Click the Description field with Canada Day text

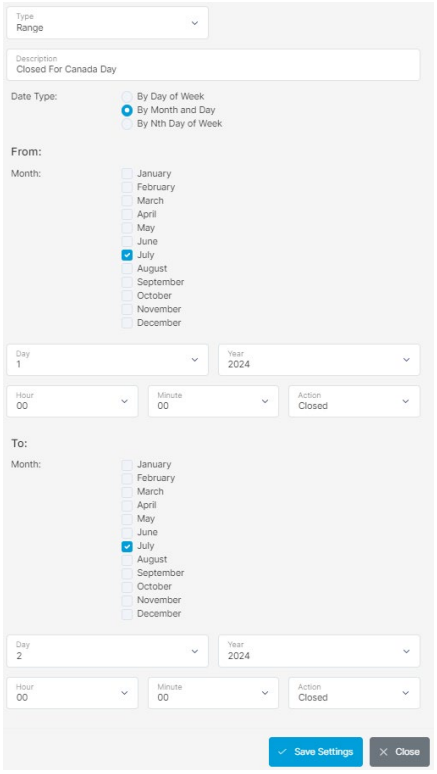point(213,65)
